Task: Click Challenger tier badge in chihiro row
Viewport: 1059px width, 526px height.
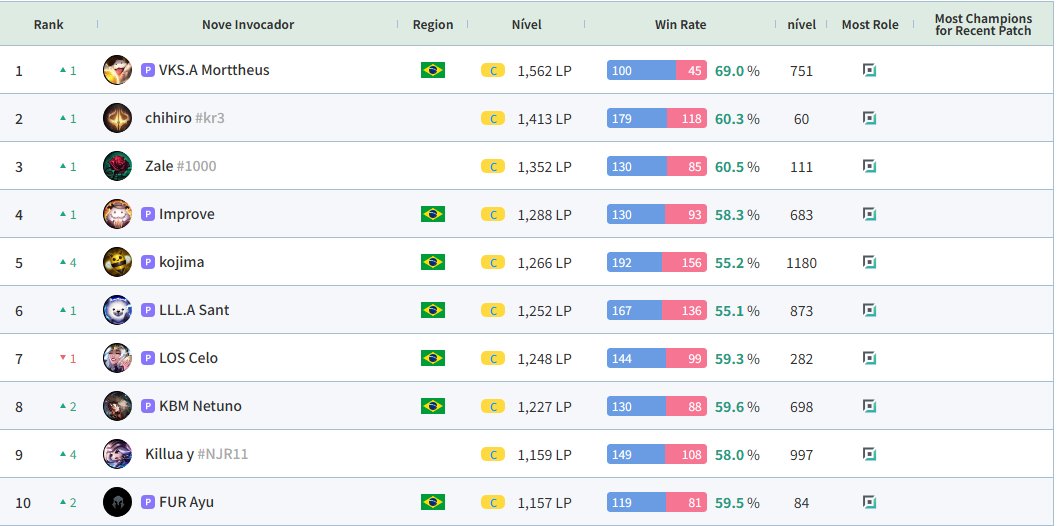Action: [493, 118]
